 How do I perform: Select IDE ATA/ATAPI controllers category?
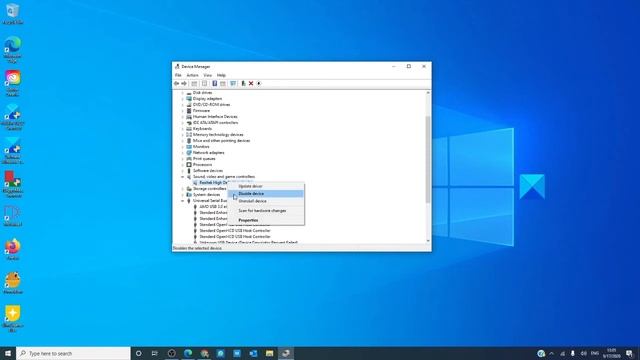point(215,122)
